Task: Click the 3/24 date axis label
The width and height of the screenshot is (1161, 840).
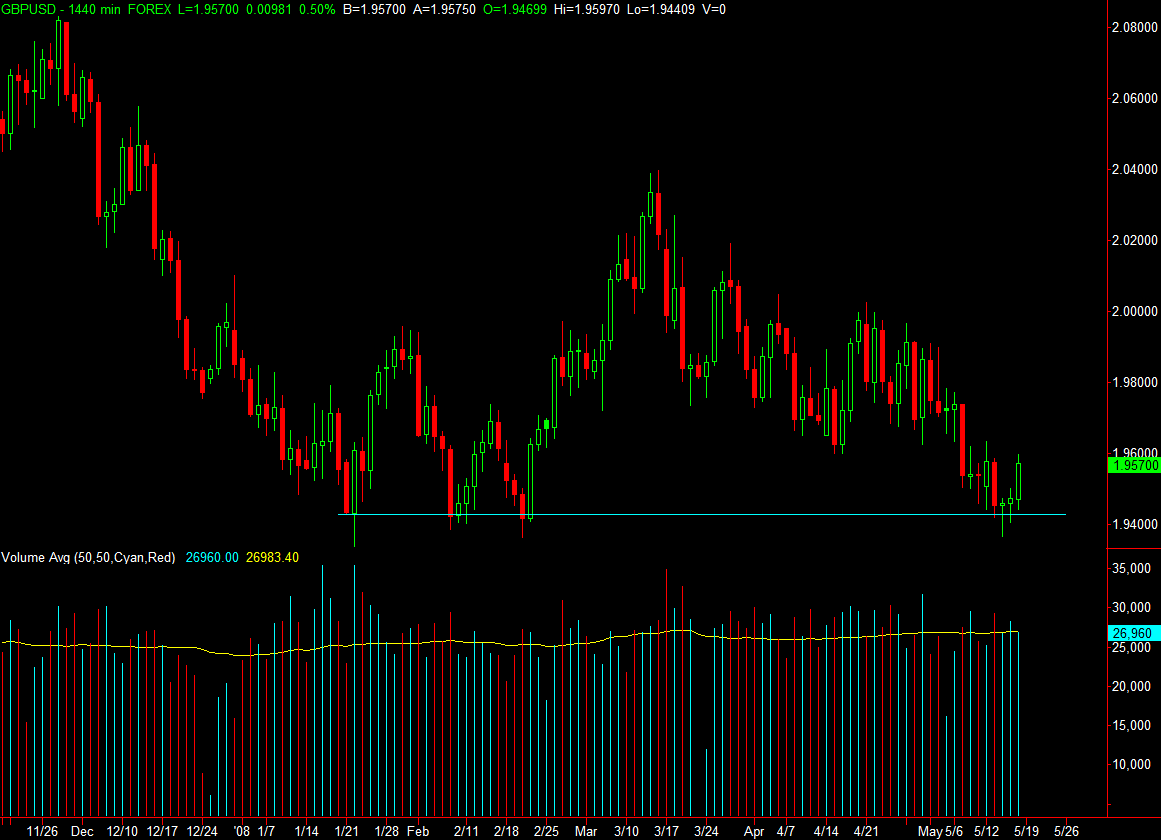Action: click(x=706, y=831)
